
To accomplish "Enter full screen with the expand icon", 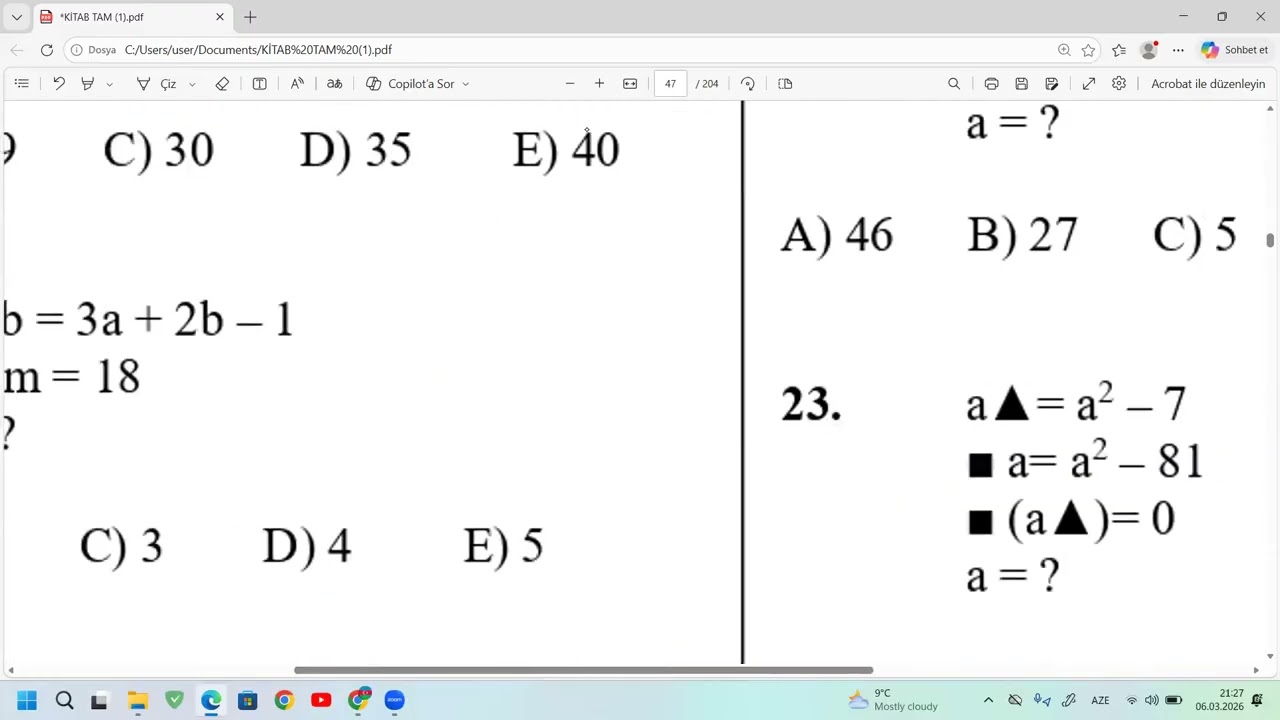I will (1089, 84).
